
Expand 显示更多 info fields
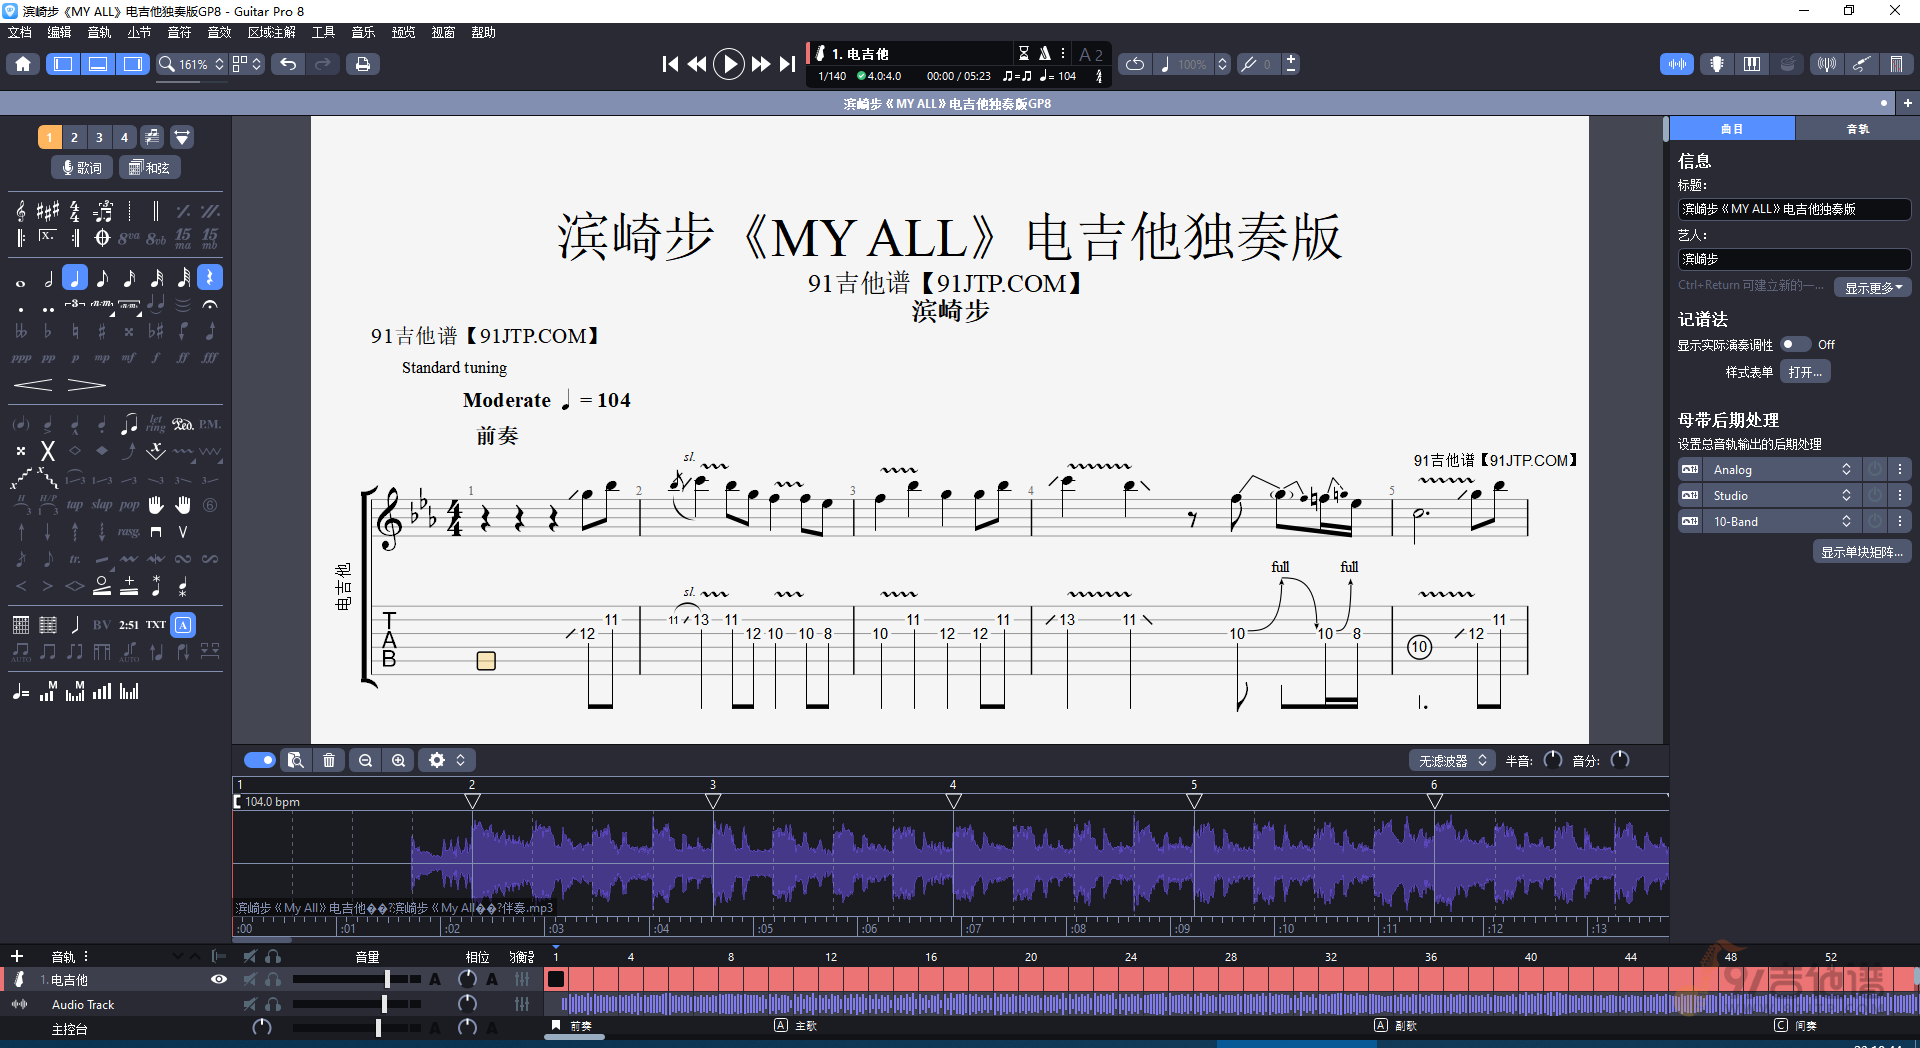[1873, 288]
